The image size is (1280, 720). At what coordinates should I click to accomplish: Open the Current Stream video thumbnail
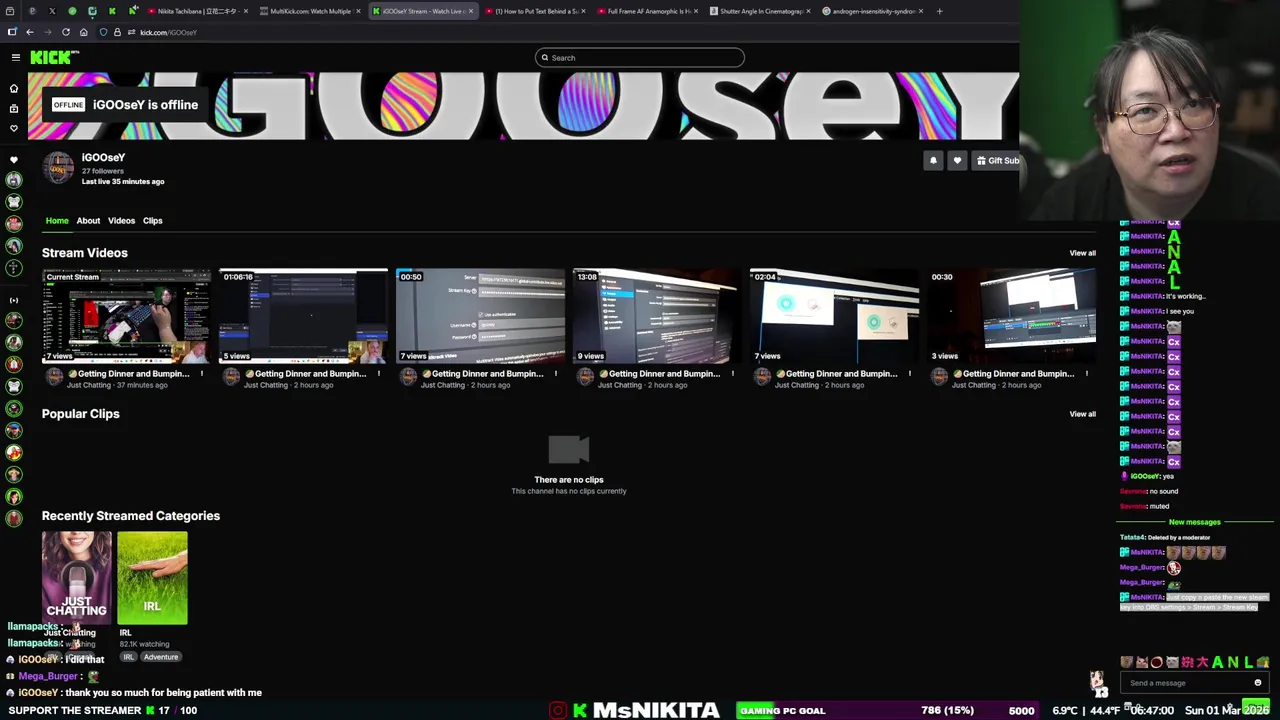126,315
